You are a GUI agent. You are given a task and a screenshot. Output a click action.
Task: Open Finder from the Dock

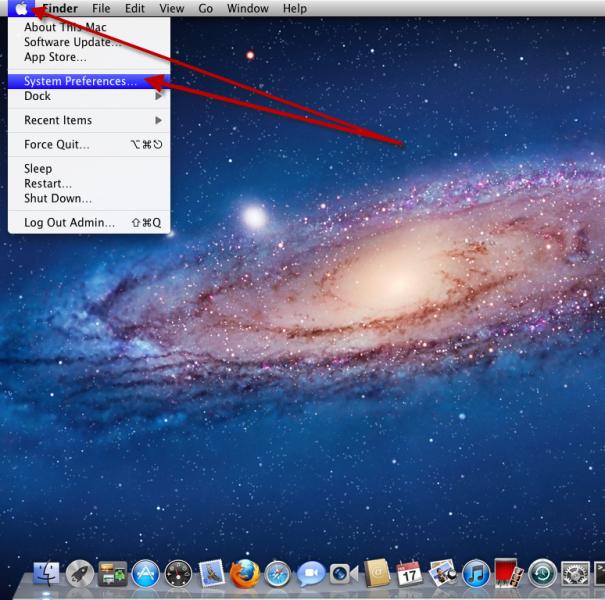tap(46, 575)
